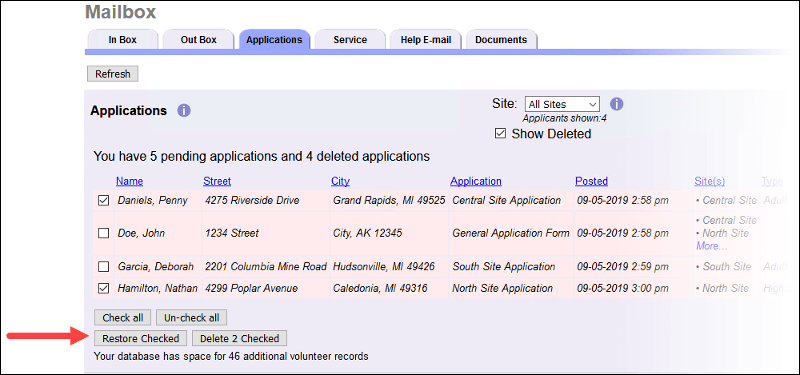Click street 2201 Columbia Mine Road

(265, 267)
